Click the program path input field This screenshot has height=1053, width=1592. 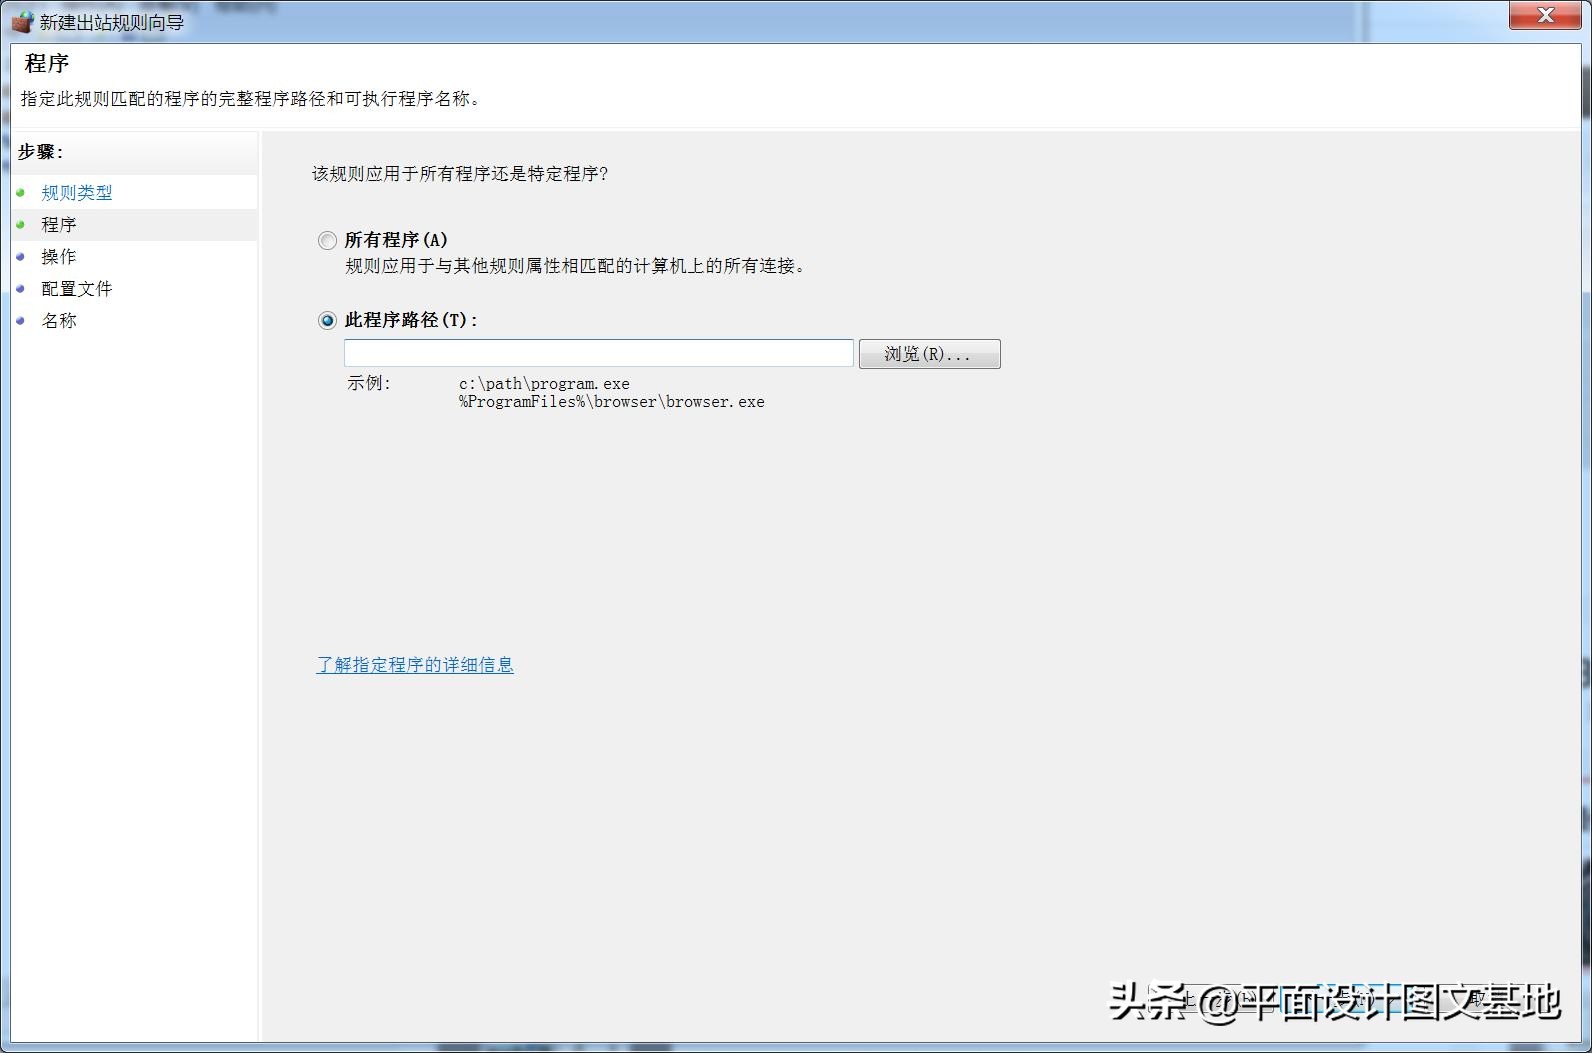click(x=598, y=353)
